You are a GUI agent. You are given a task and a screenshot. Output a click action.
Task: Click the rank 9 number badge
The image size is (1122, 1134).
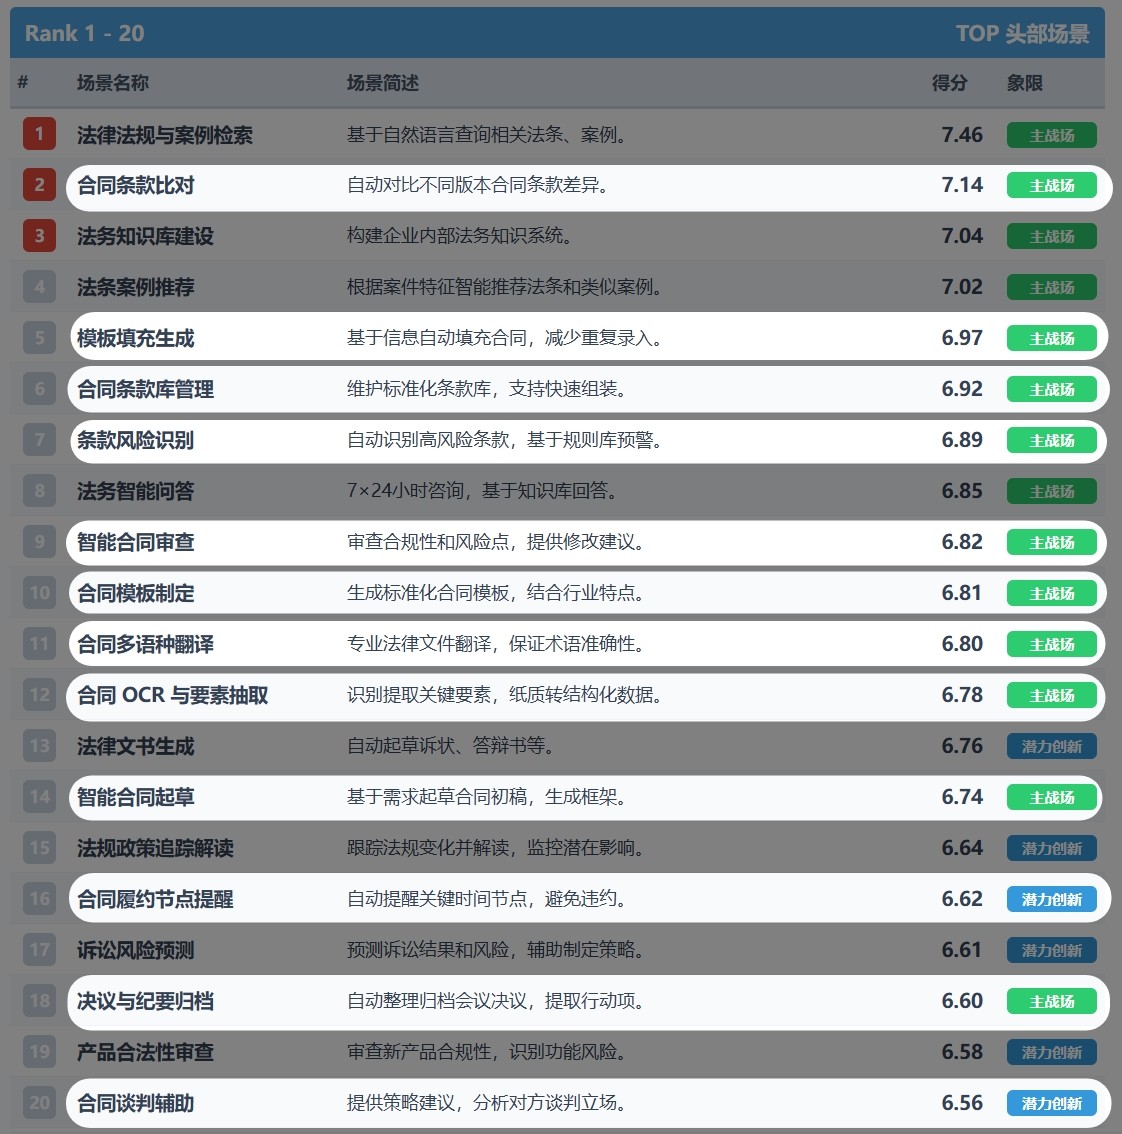pyautogui.click(x=39, y=542)
